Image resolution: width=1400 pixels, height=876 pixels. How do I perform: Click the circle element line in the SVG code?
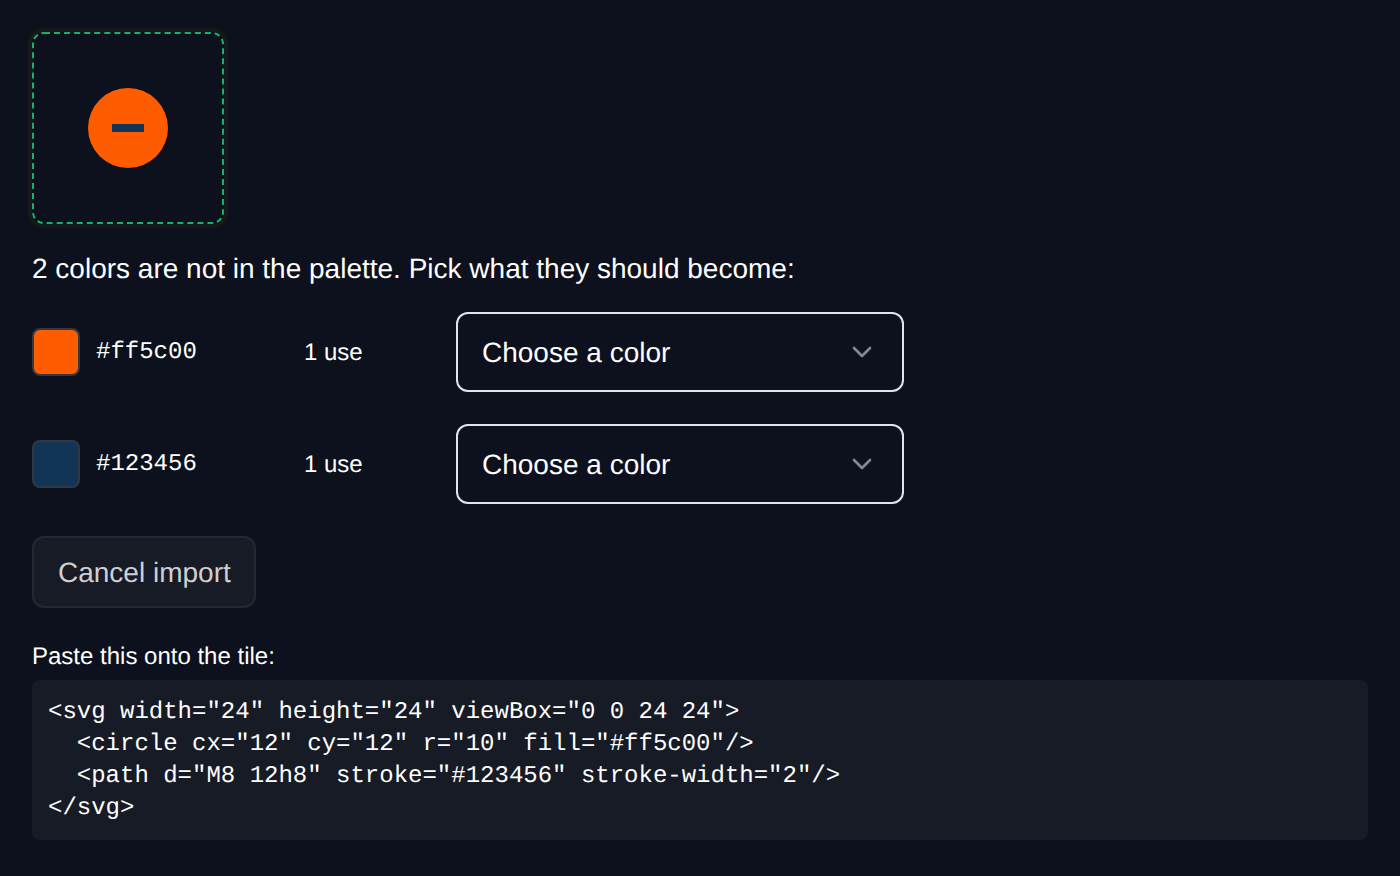[x=415, y=742]
